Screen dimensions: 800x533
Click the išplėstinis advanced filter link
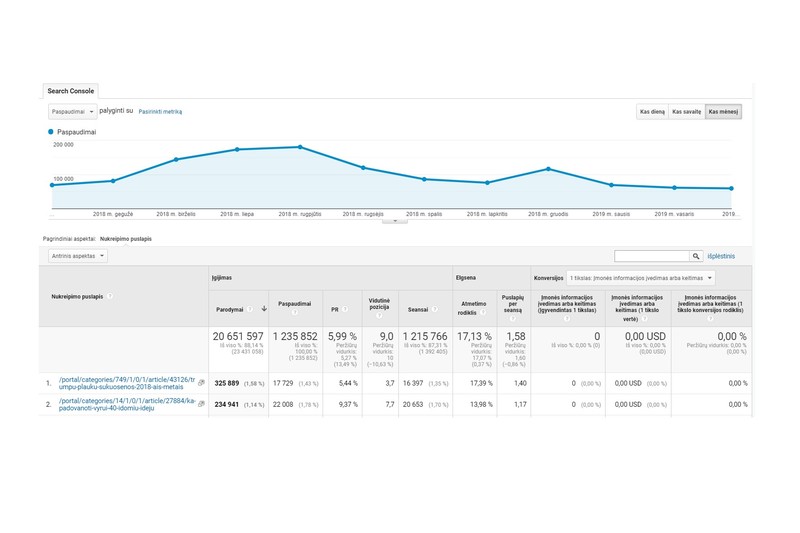tap(721, 256)
